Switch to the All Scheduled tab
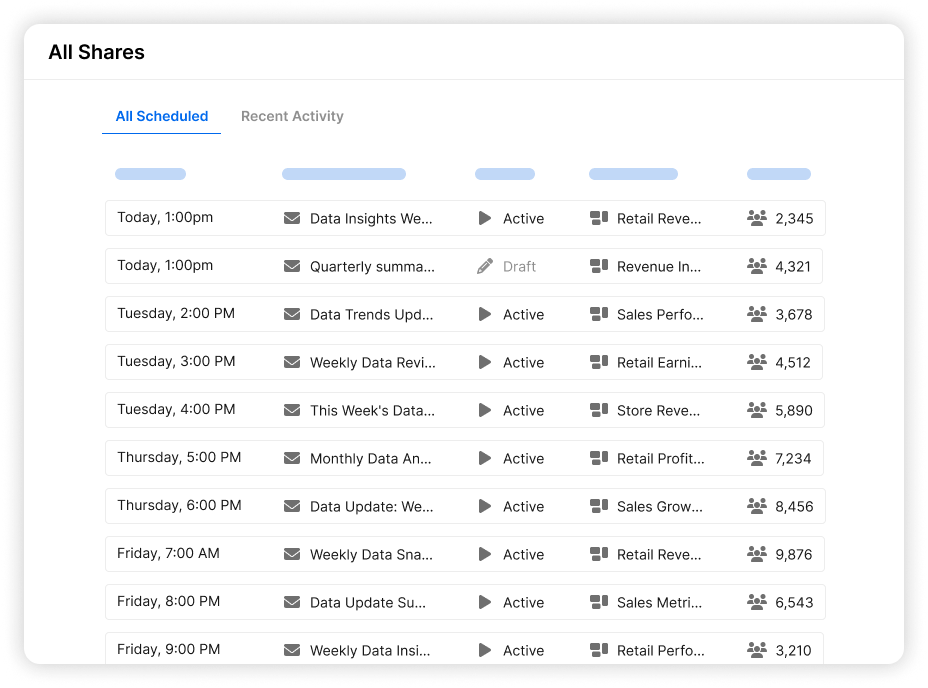 [x=162, y=116]
